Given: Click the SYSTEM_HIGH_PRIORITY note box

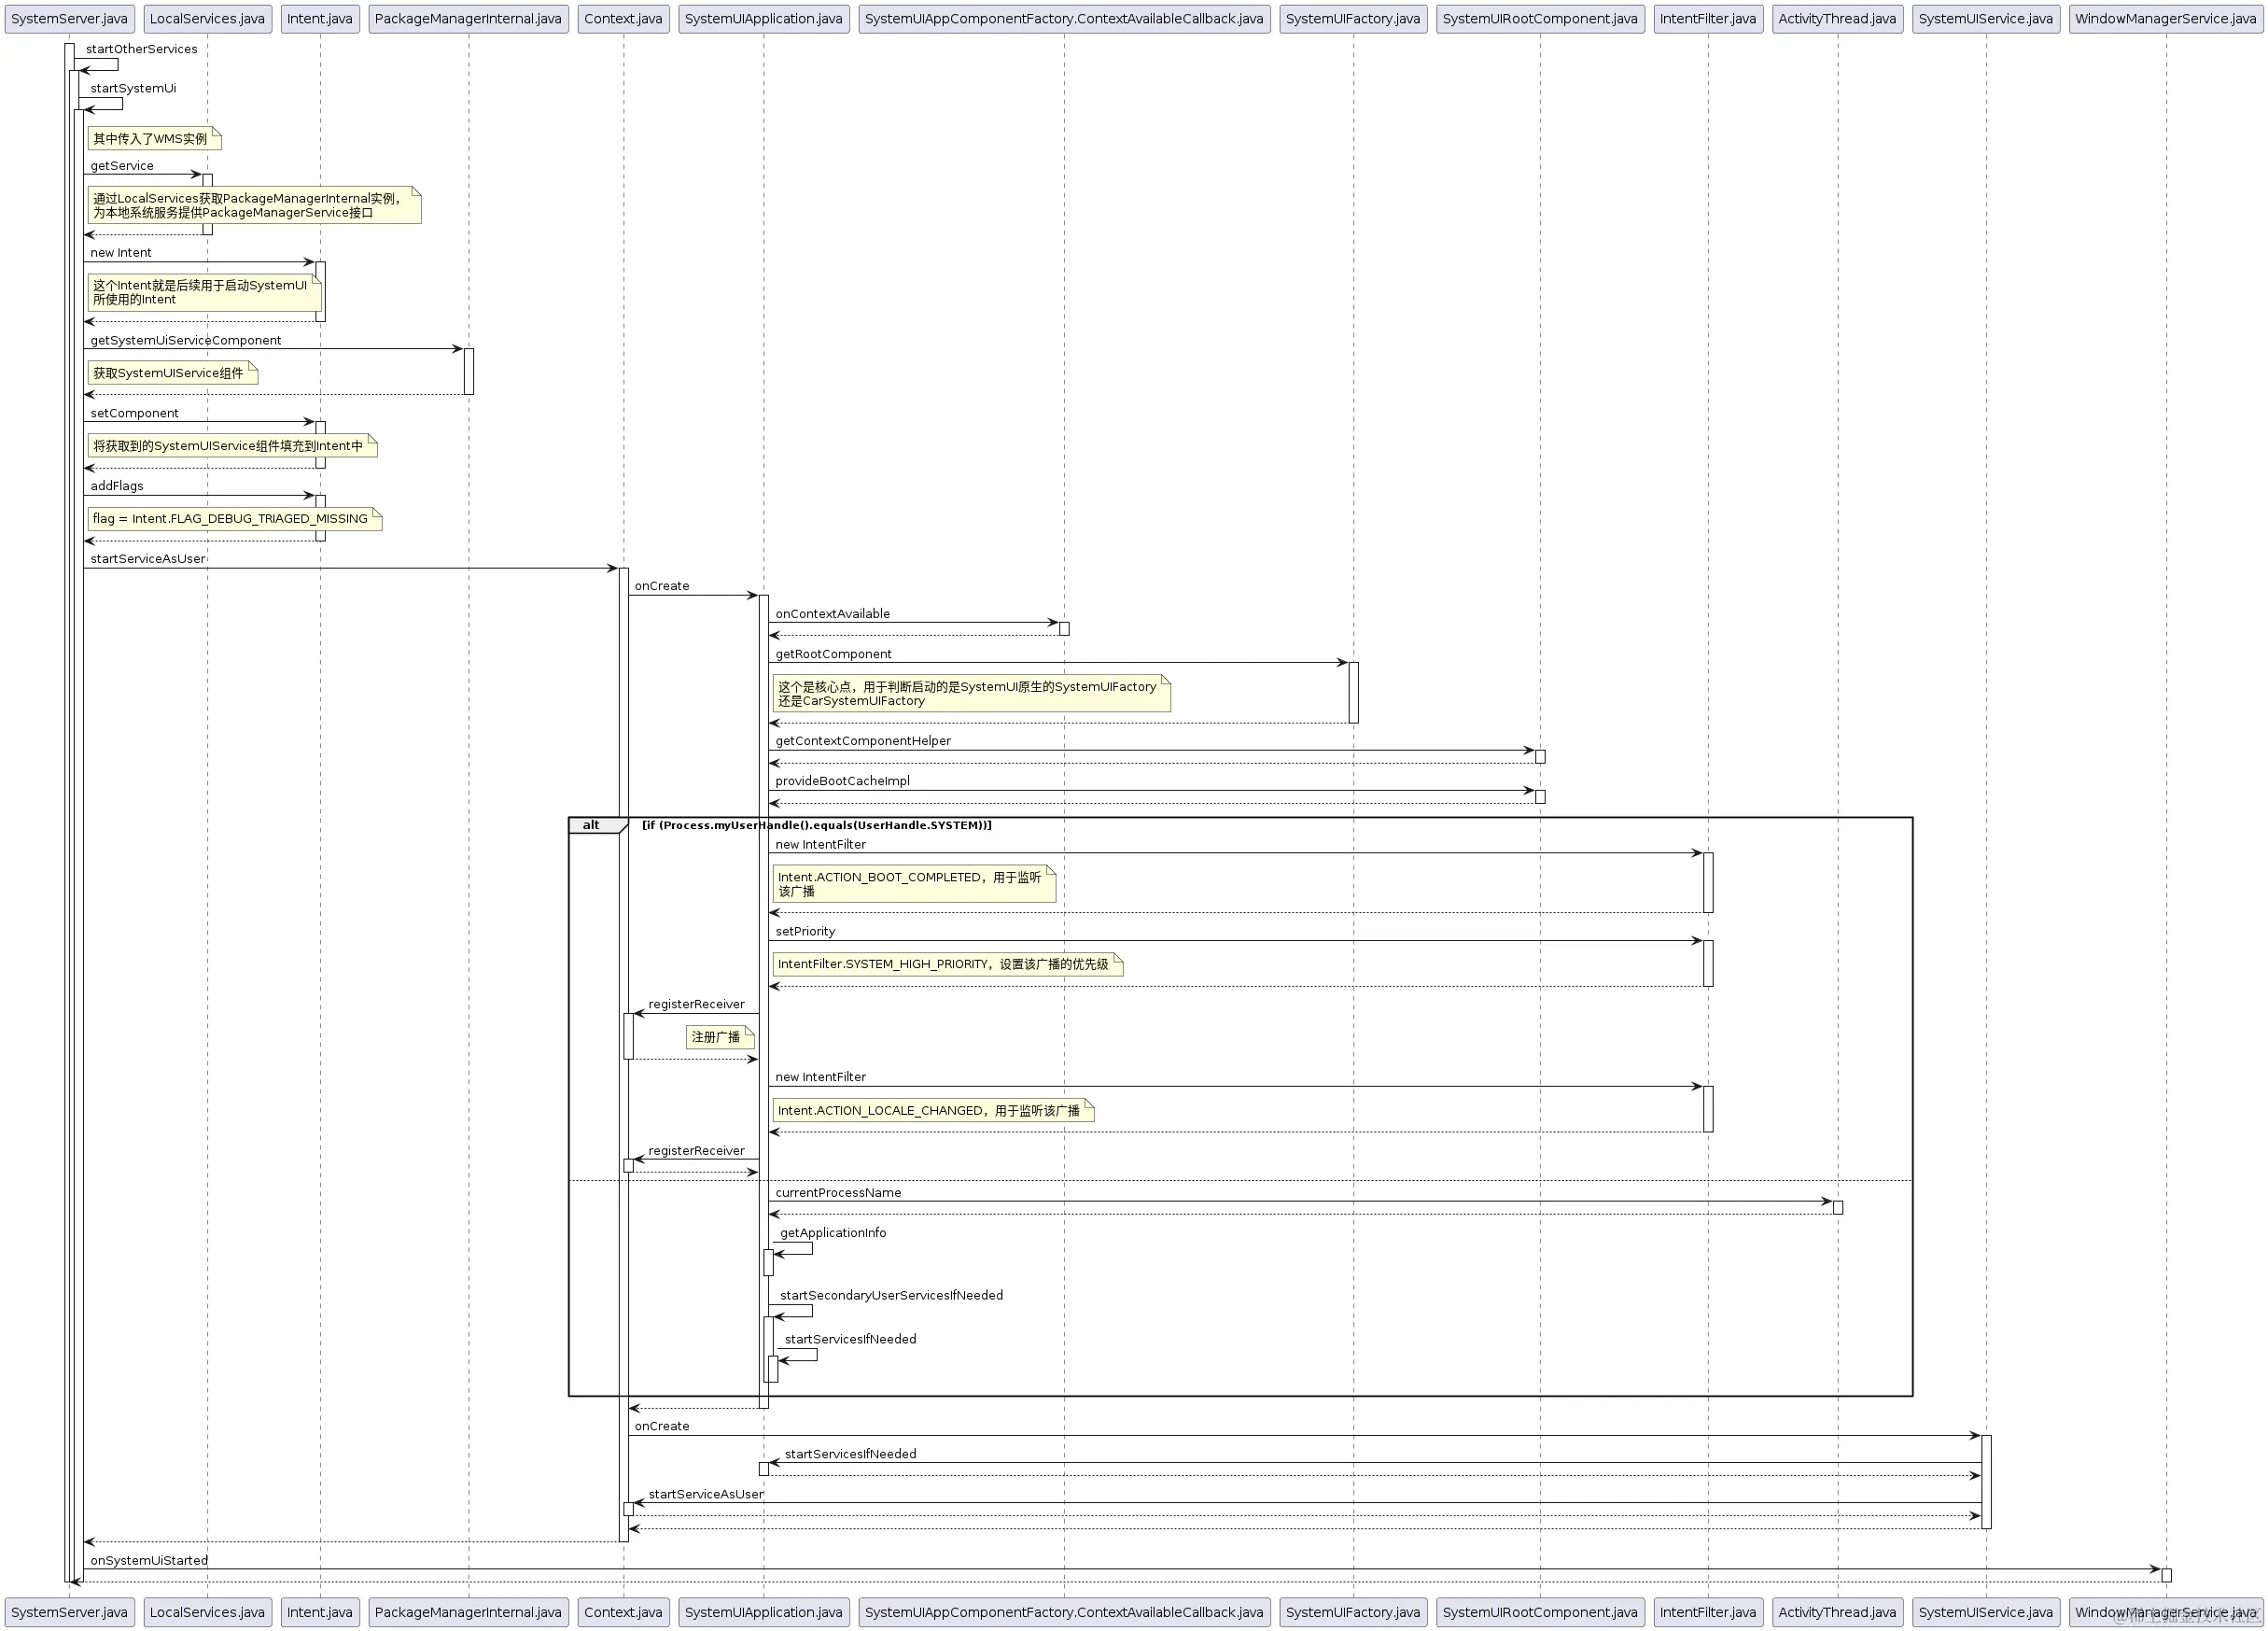Looking at the screenshot, I should tap(946, 964).
